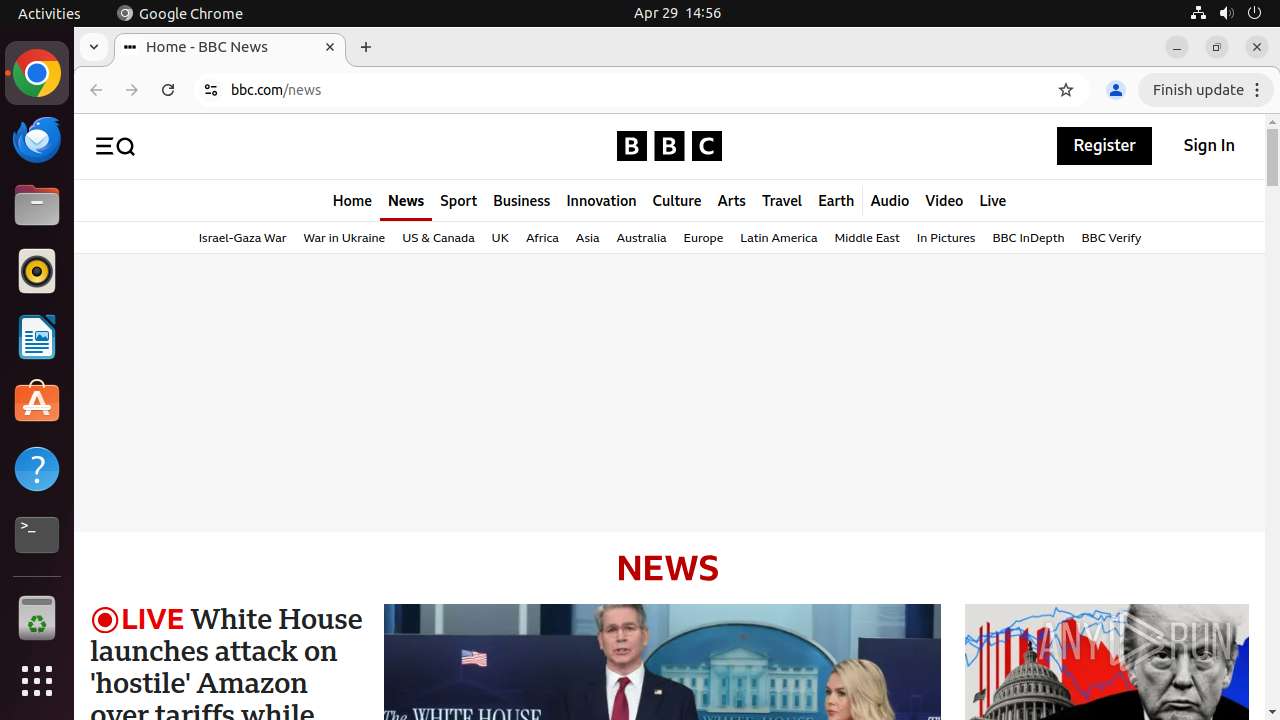Go to the Earth section
The height and width of the screenshot is (720, 1280).
[x=836, y=201]
